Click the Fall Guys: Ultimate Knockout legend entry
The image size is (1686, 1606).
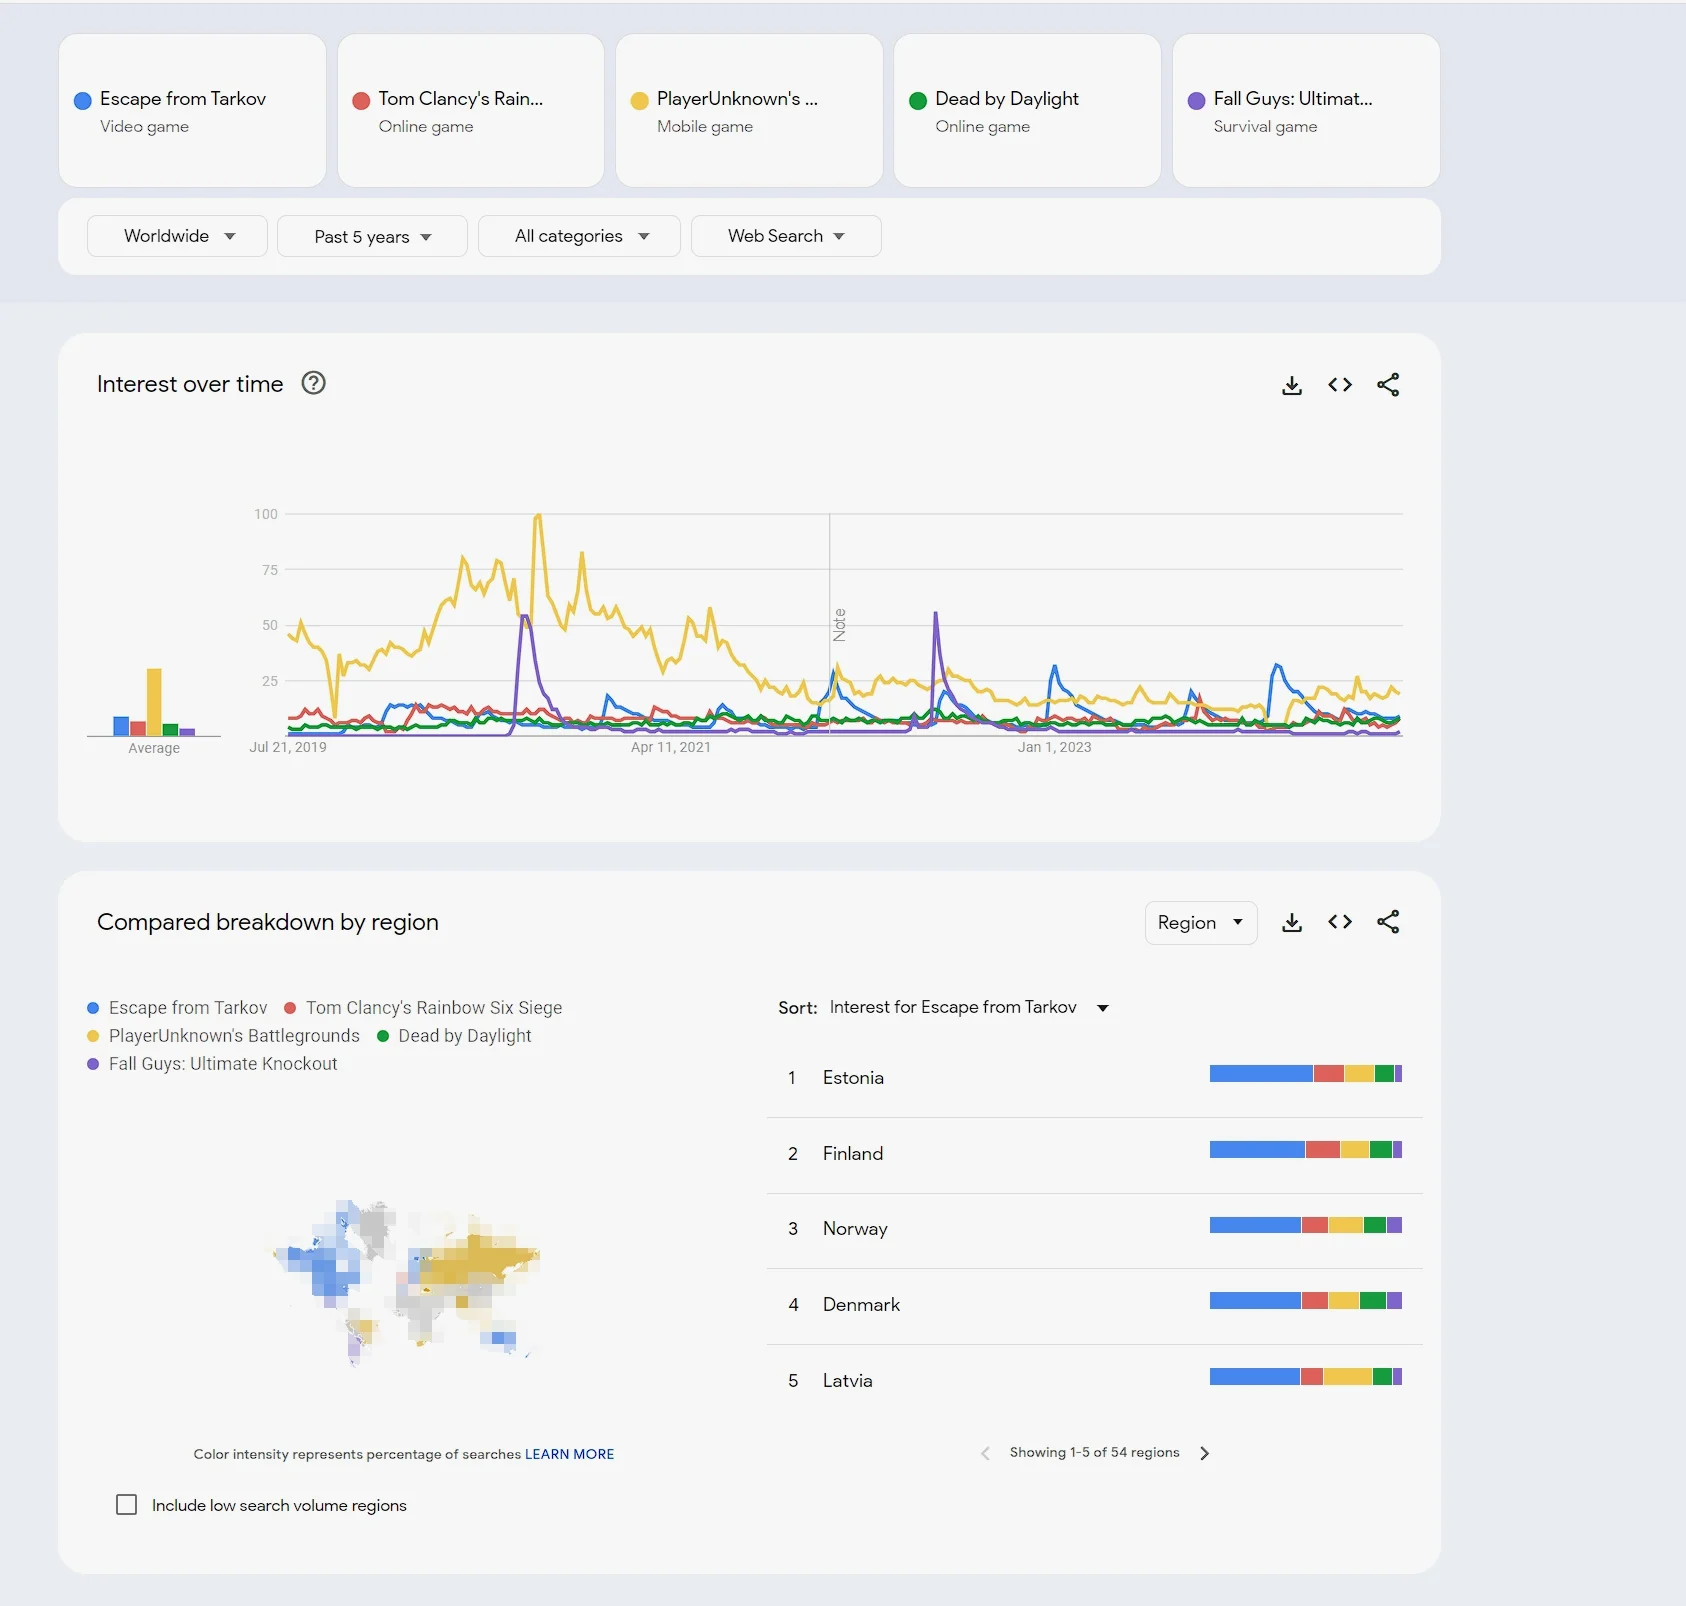(x=212, y=1064)
